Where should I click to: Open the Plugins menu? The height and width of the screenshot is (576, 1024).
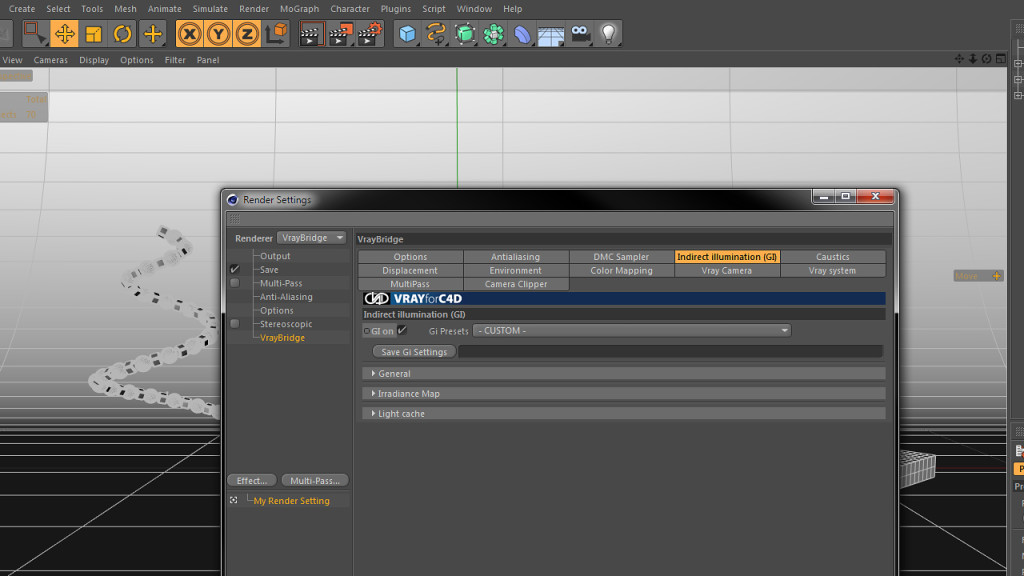pos(396,8)
